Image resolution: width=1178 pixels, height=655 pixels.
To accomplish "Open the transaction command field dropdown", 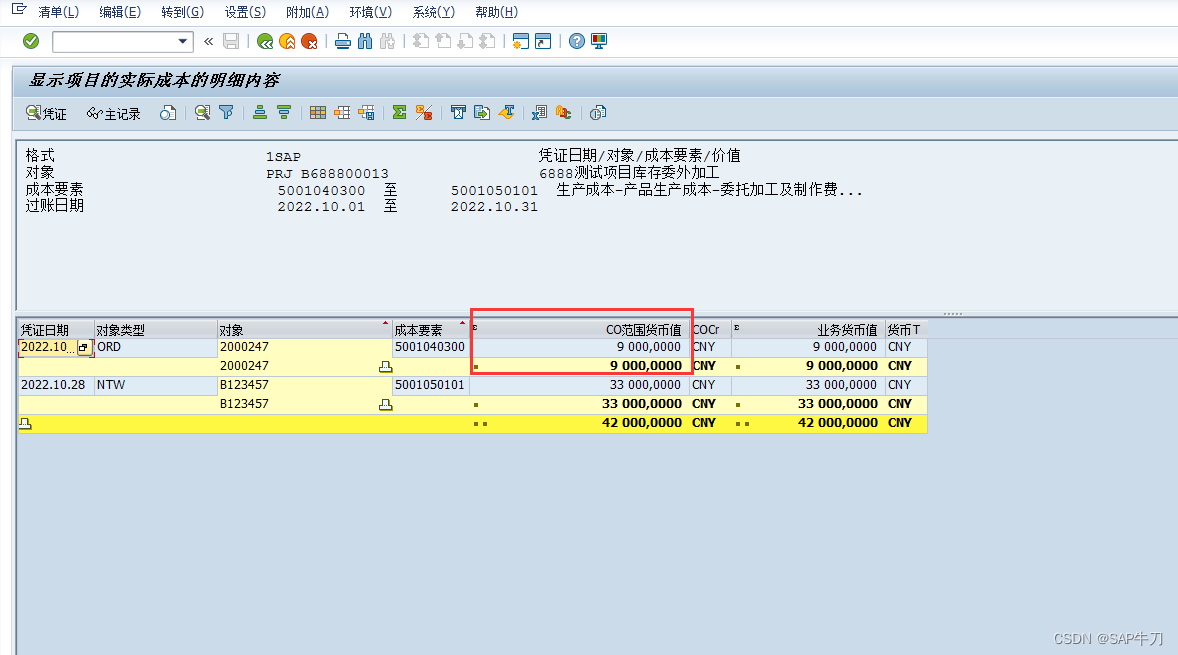I will pyautogui.click(x=183, y=41).
